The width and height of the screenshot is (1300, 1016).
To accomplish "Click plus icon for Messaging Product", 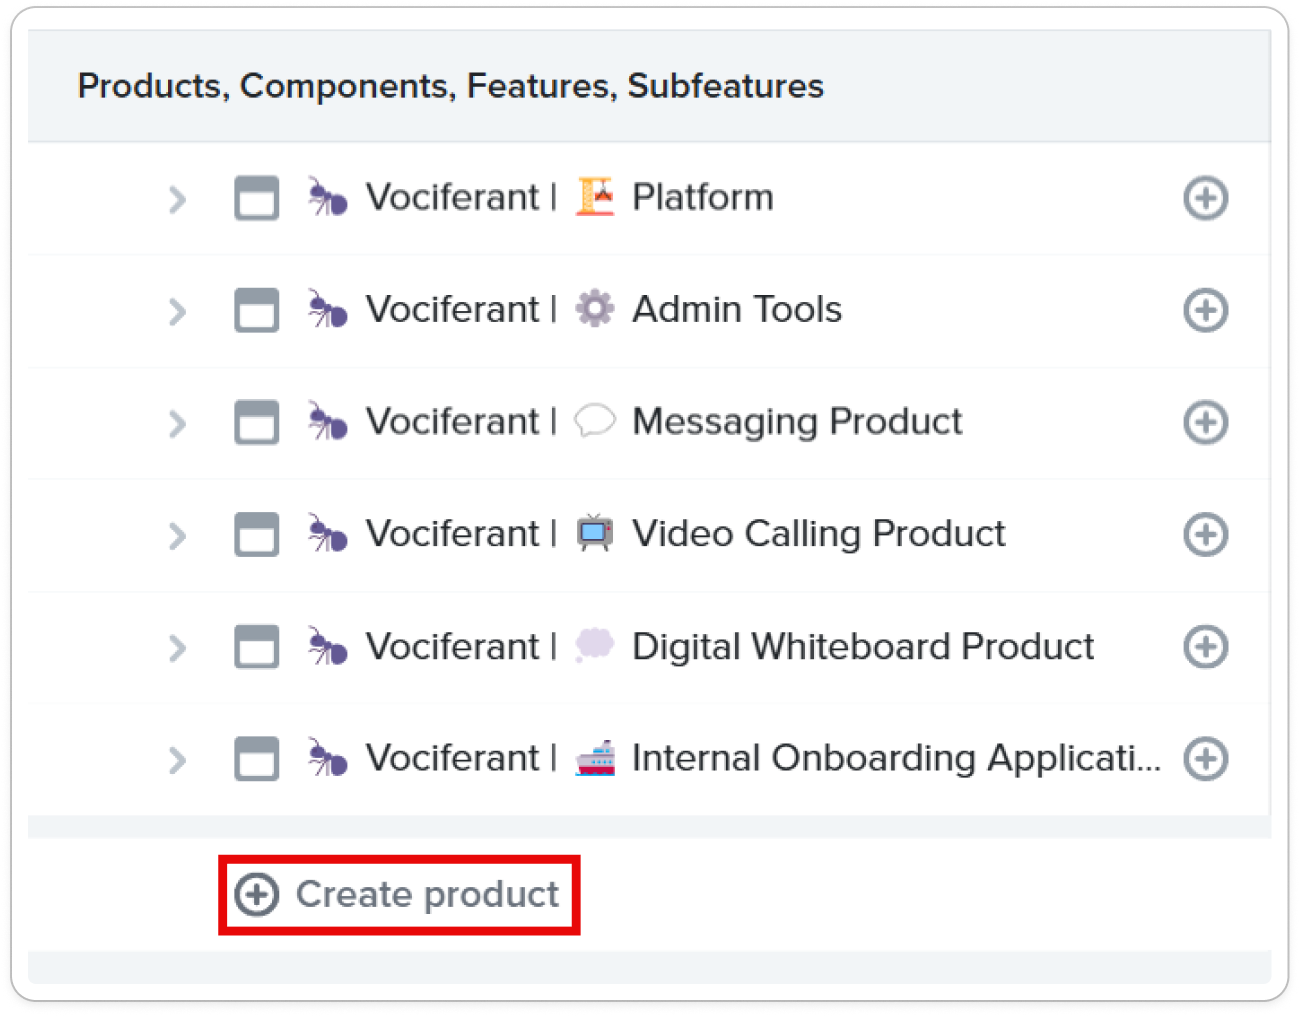I will coord(1205,422).
